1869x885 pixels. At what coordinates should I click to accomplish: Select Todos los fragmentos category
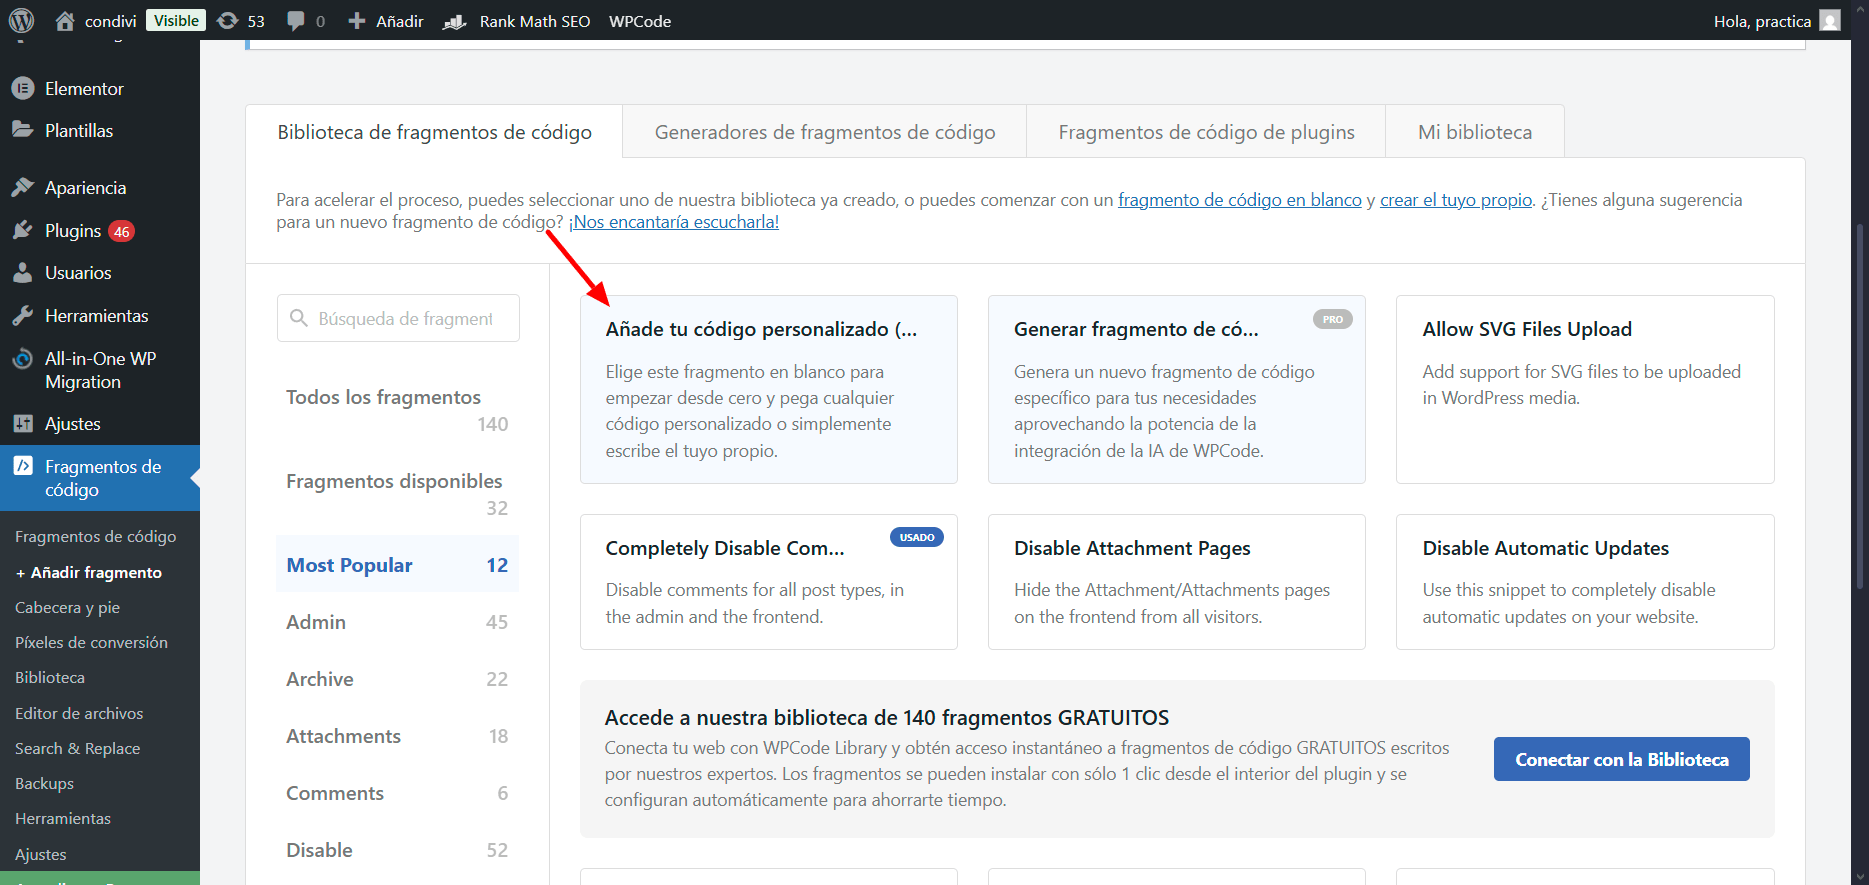pyautogui.click(x=397, y=410)
